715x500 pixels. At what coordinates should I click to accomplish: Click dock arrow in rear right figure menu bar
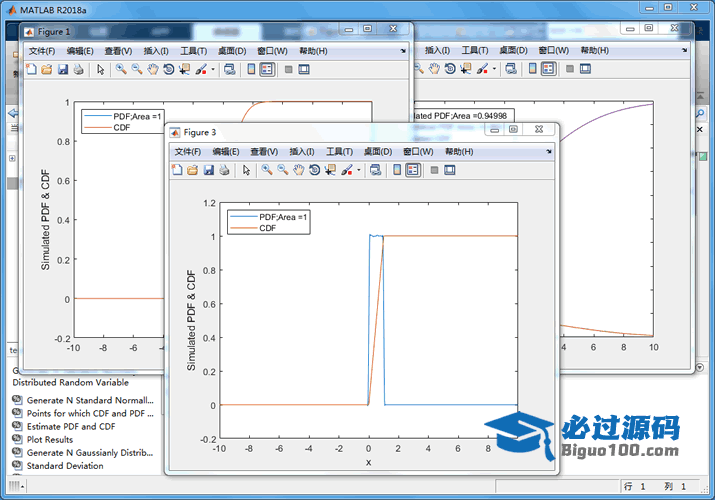tap(684, 50)
